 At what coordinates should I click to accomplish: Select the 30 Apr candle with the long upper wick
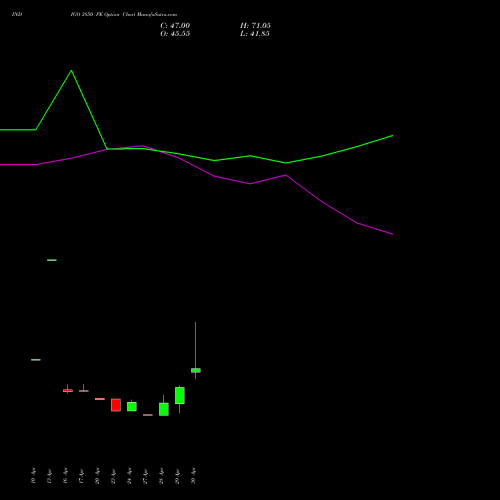[x=196, y=370]
